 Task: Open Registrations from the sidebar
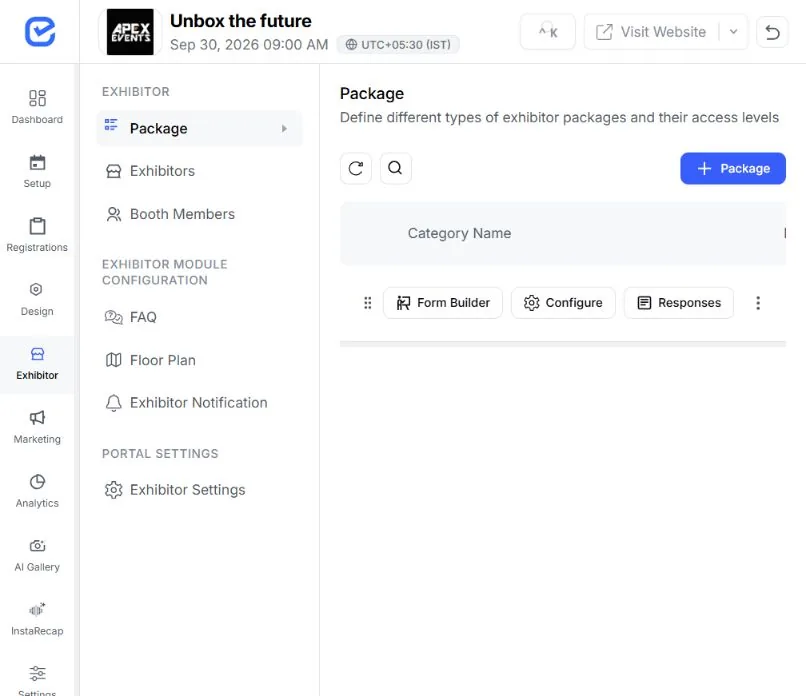click(37, 235)
